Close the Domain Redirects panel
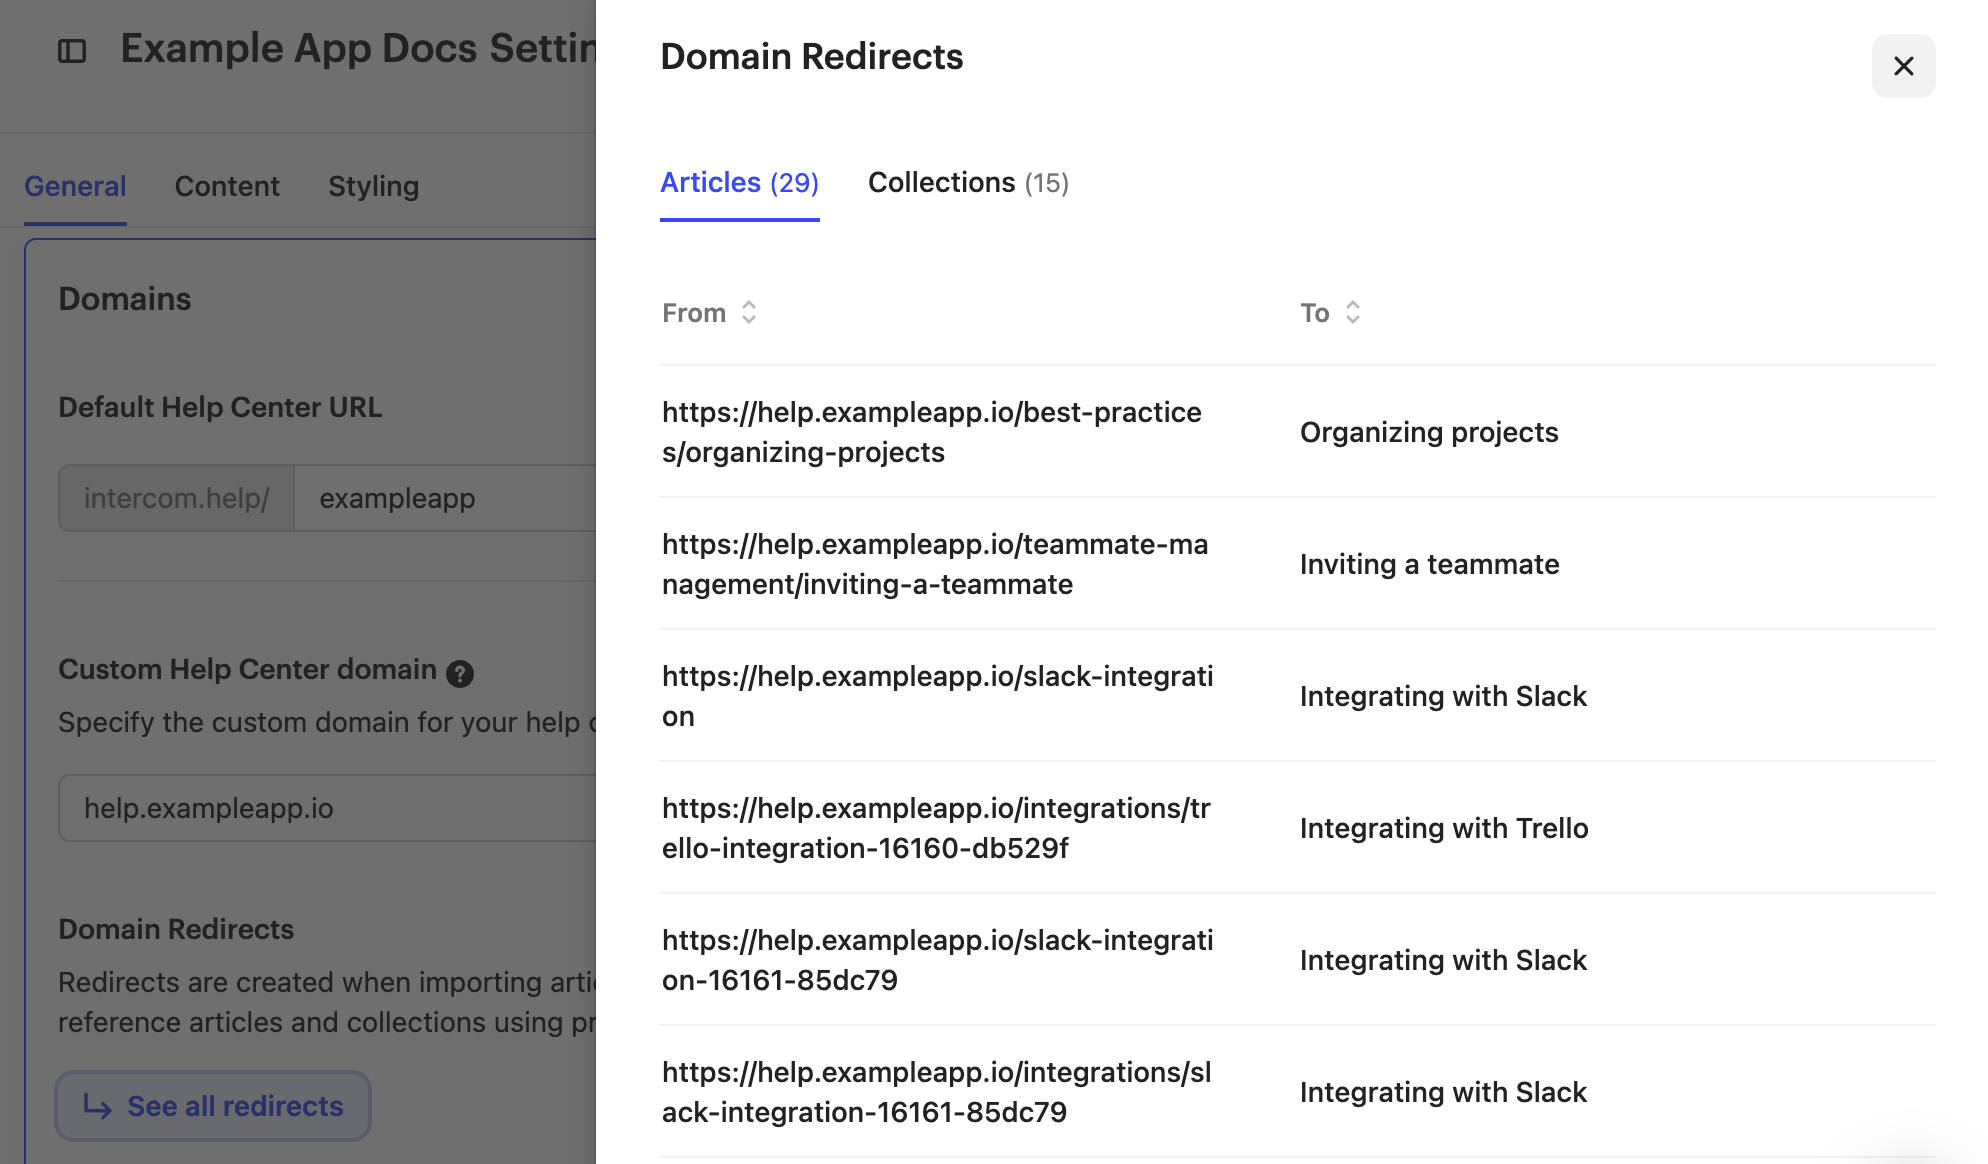 [1903, 66]
